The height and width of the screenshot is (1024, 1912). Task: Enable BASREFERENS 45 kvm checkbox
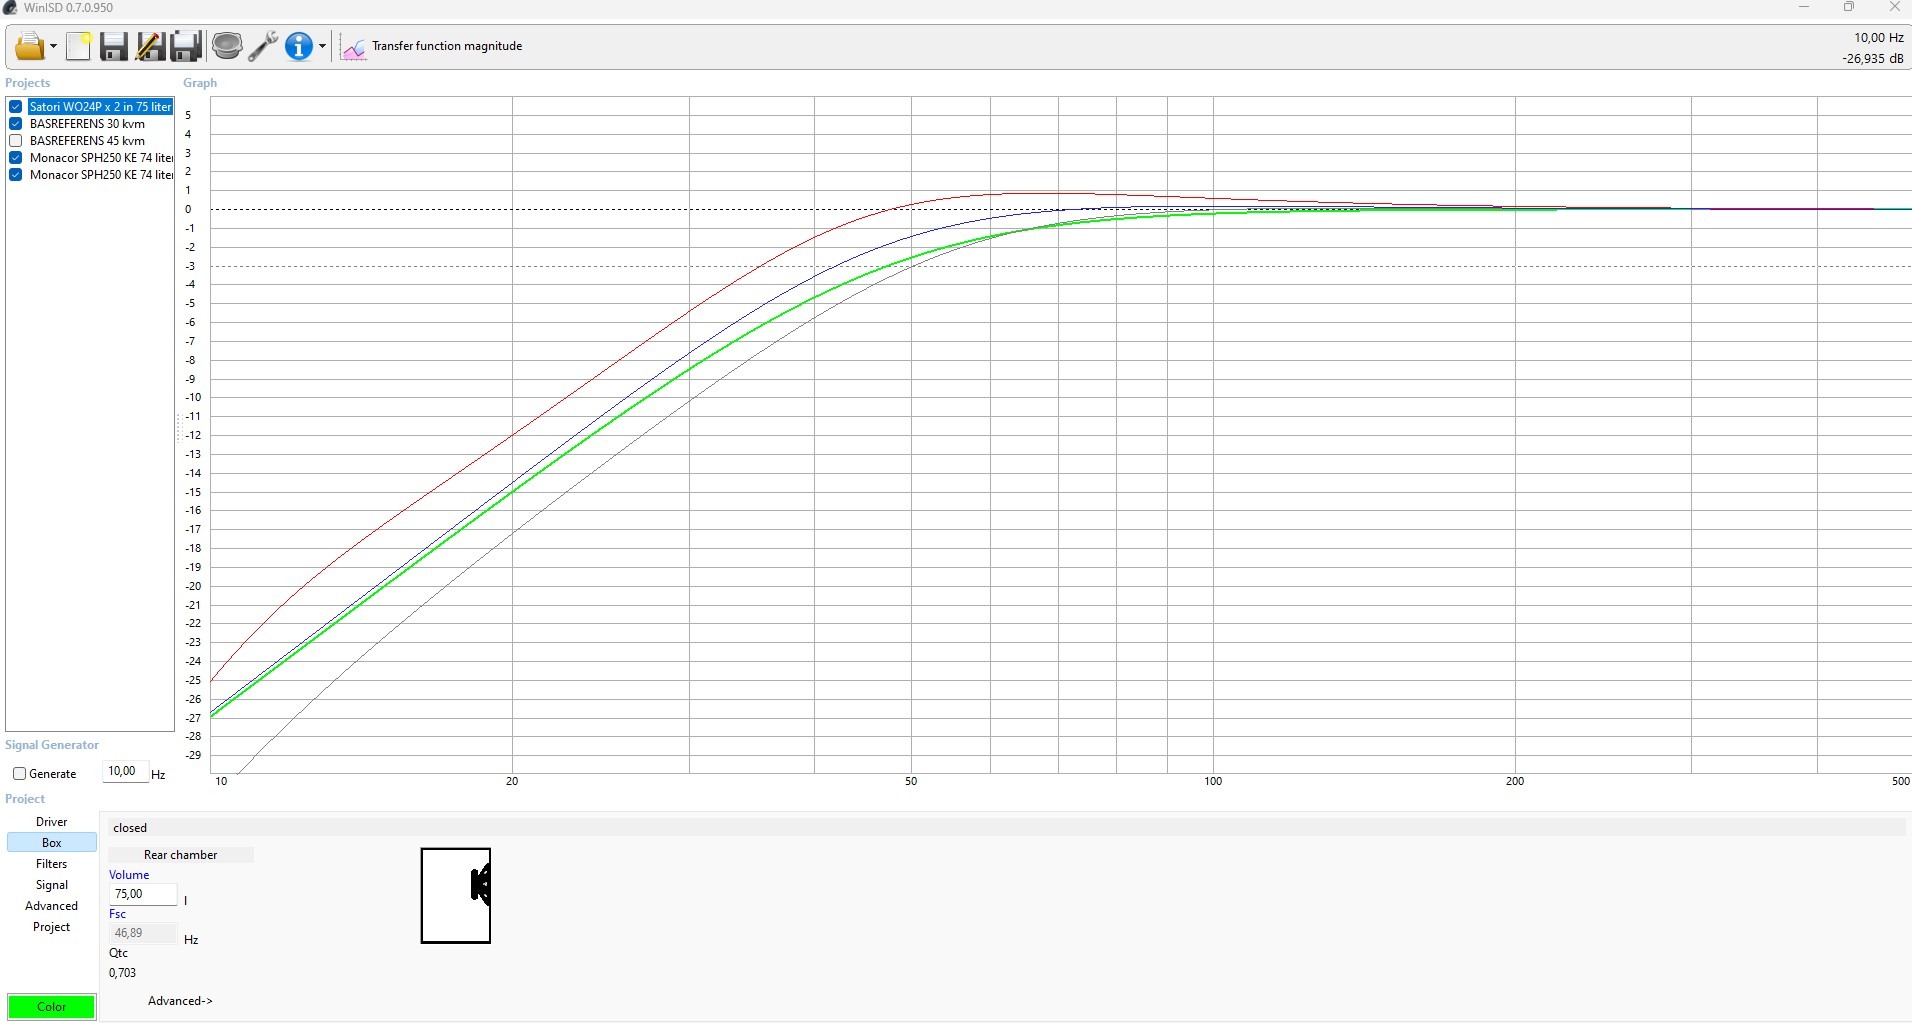click(16, 141)
